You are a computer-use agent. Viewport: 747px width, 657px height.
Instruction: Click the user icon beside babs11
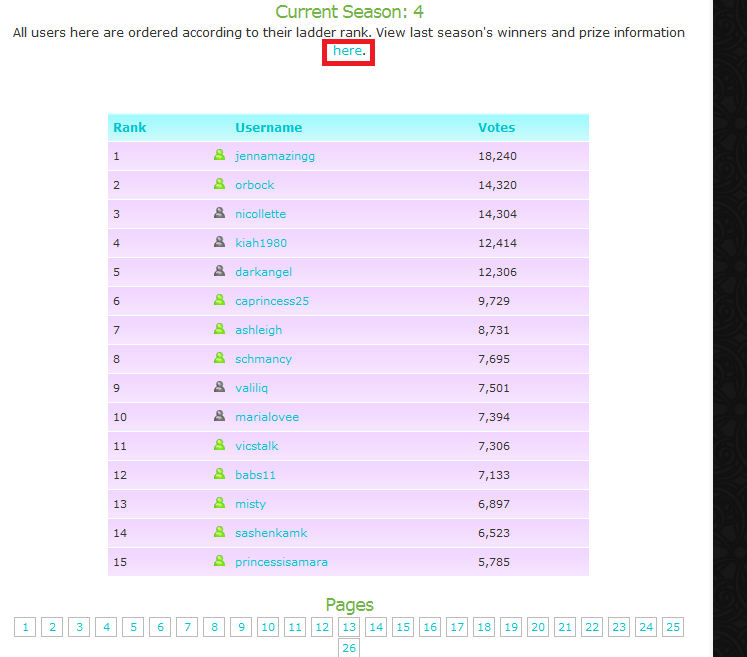tap(219, 474)
